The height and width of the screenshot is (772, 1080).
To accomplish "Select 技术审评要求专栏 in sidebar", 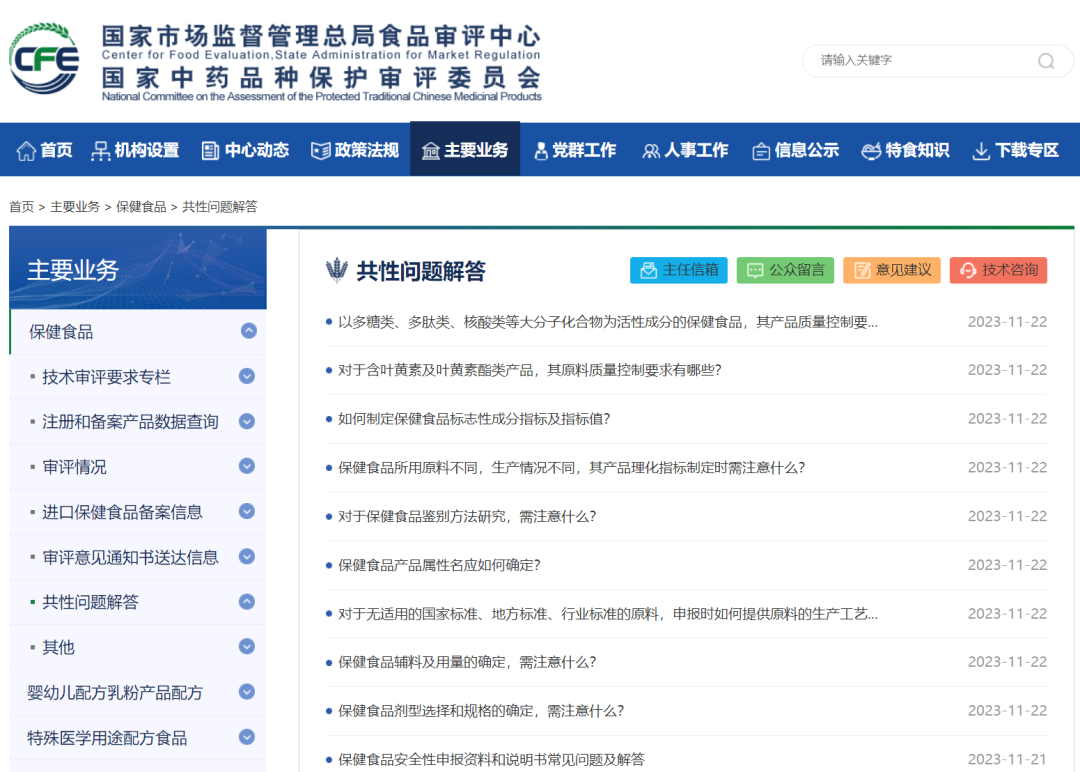I will [107, 377].
